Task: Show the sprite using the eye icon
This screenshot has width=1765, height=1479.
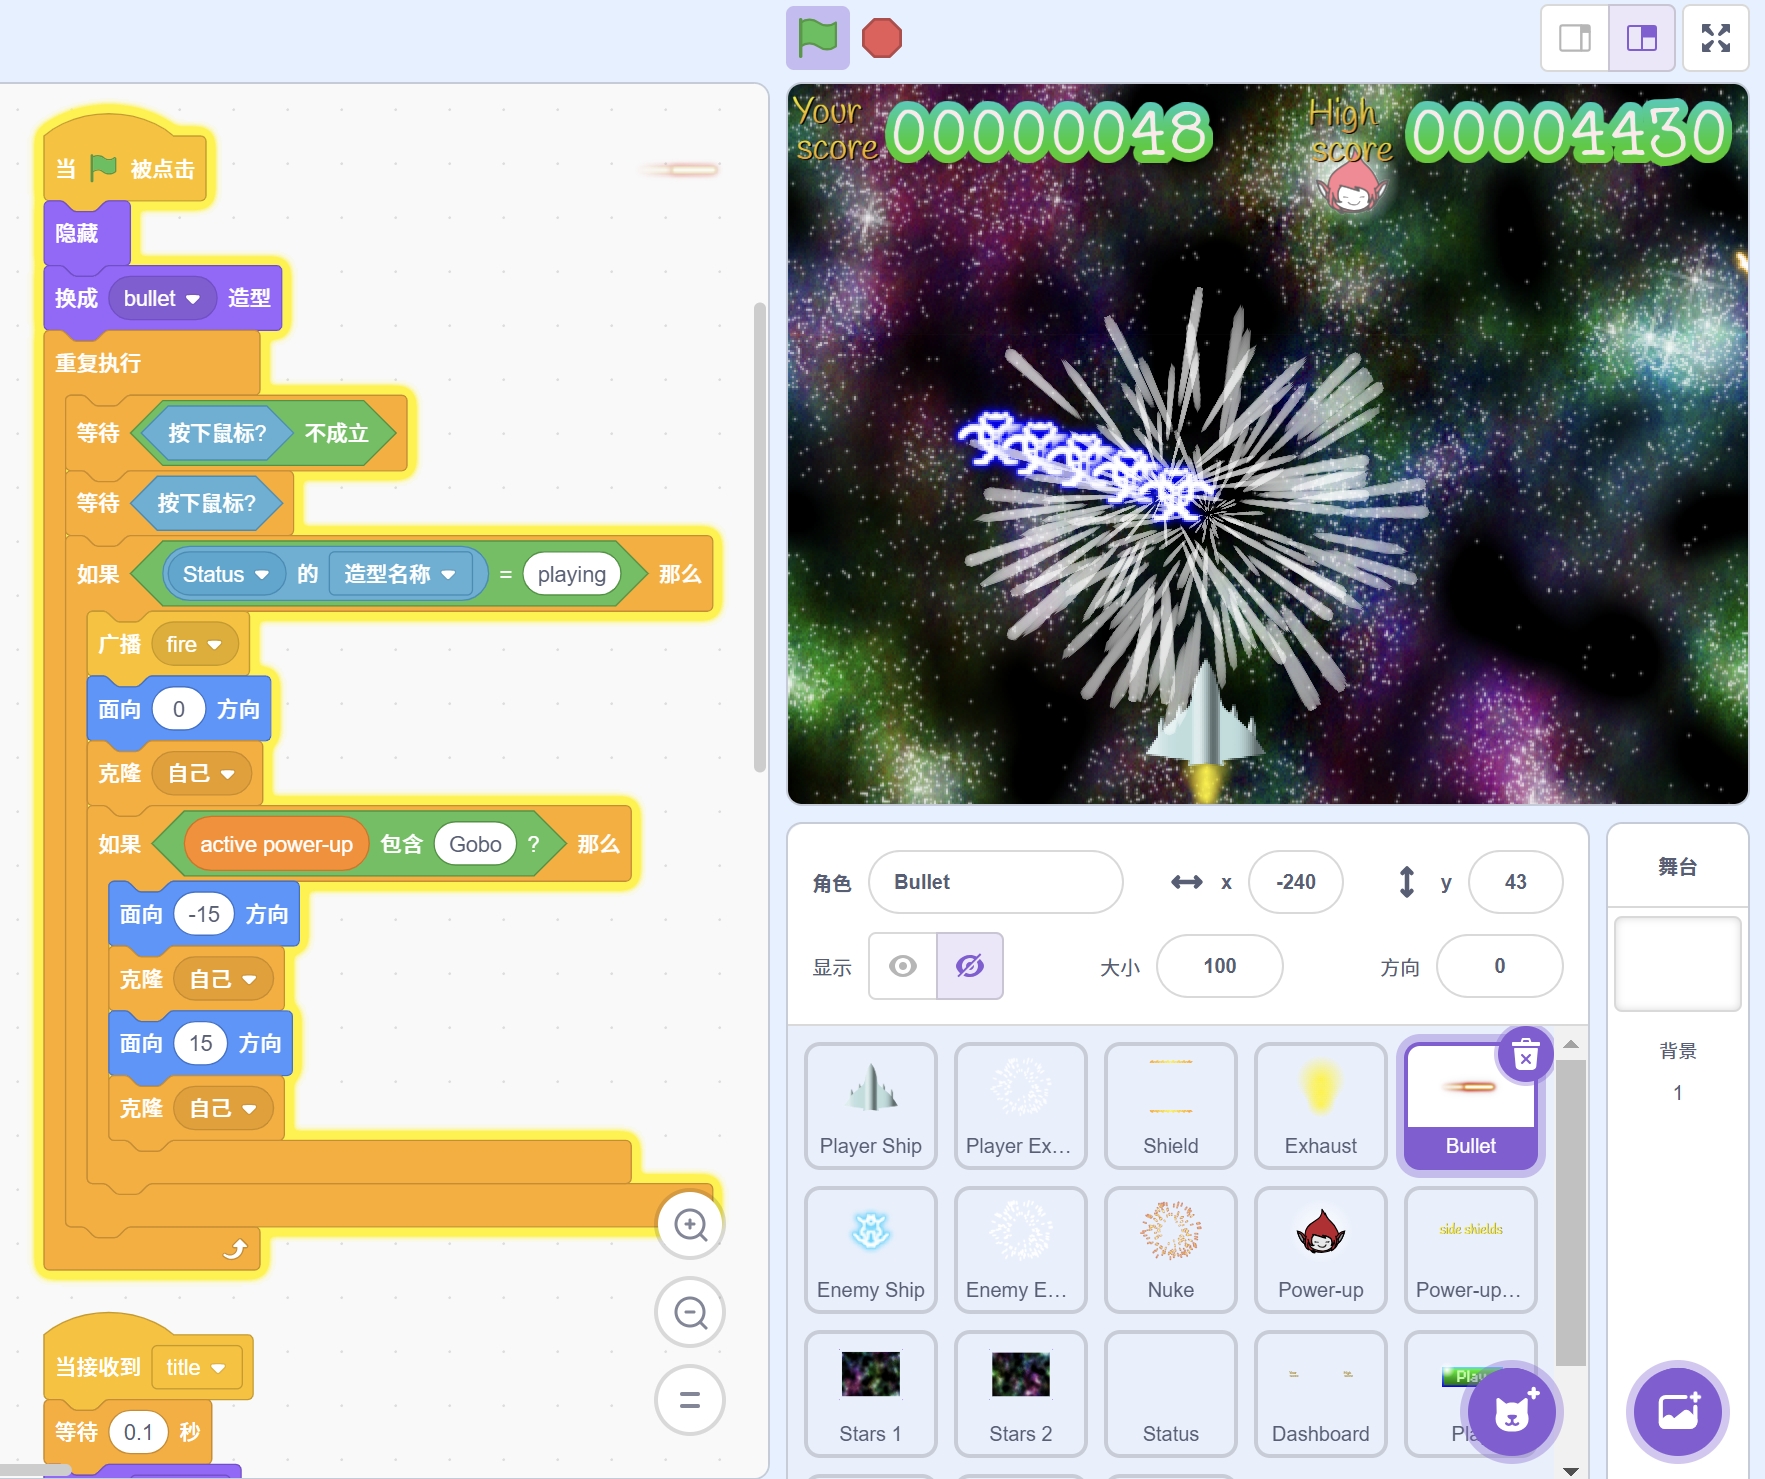Action: pyautogui.click(x=903, y=966)
